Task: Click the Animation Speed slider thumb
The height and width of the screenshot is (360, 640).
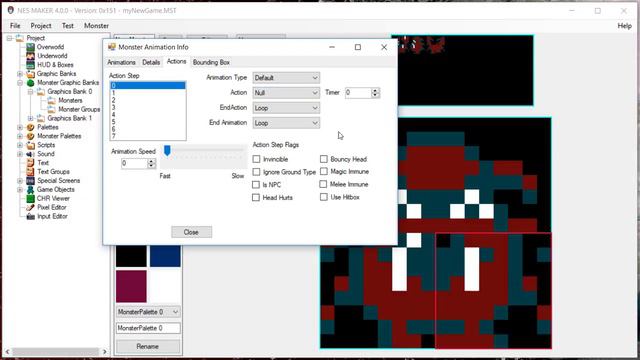Action: [167, 151]
